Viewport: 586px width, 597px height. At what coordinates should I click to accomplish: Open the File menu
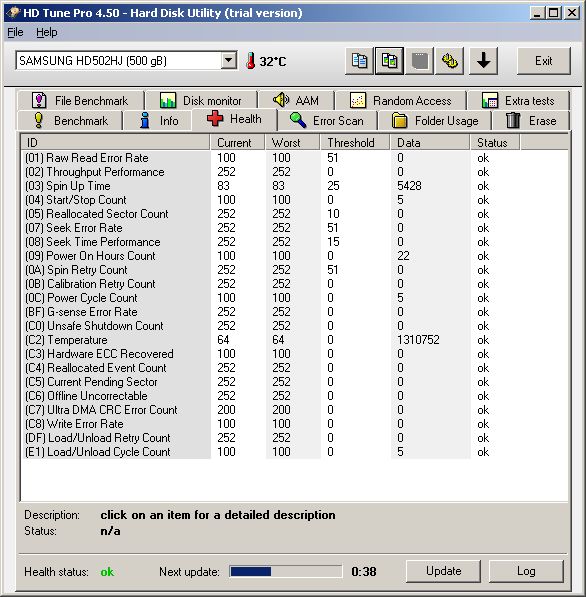(15, 32)
